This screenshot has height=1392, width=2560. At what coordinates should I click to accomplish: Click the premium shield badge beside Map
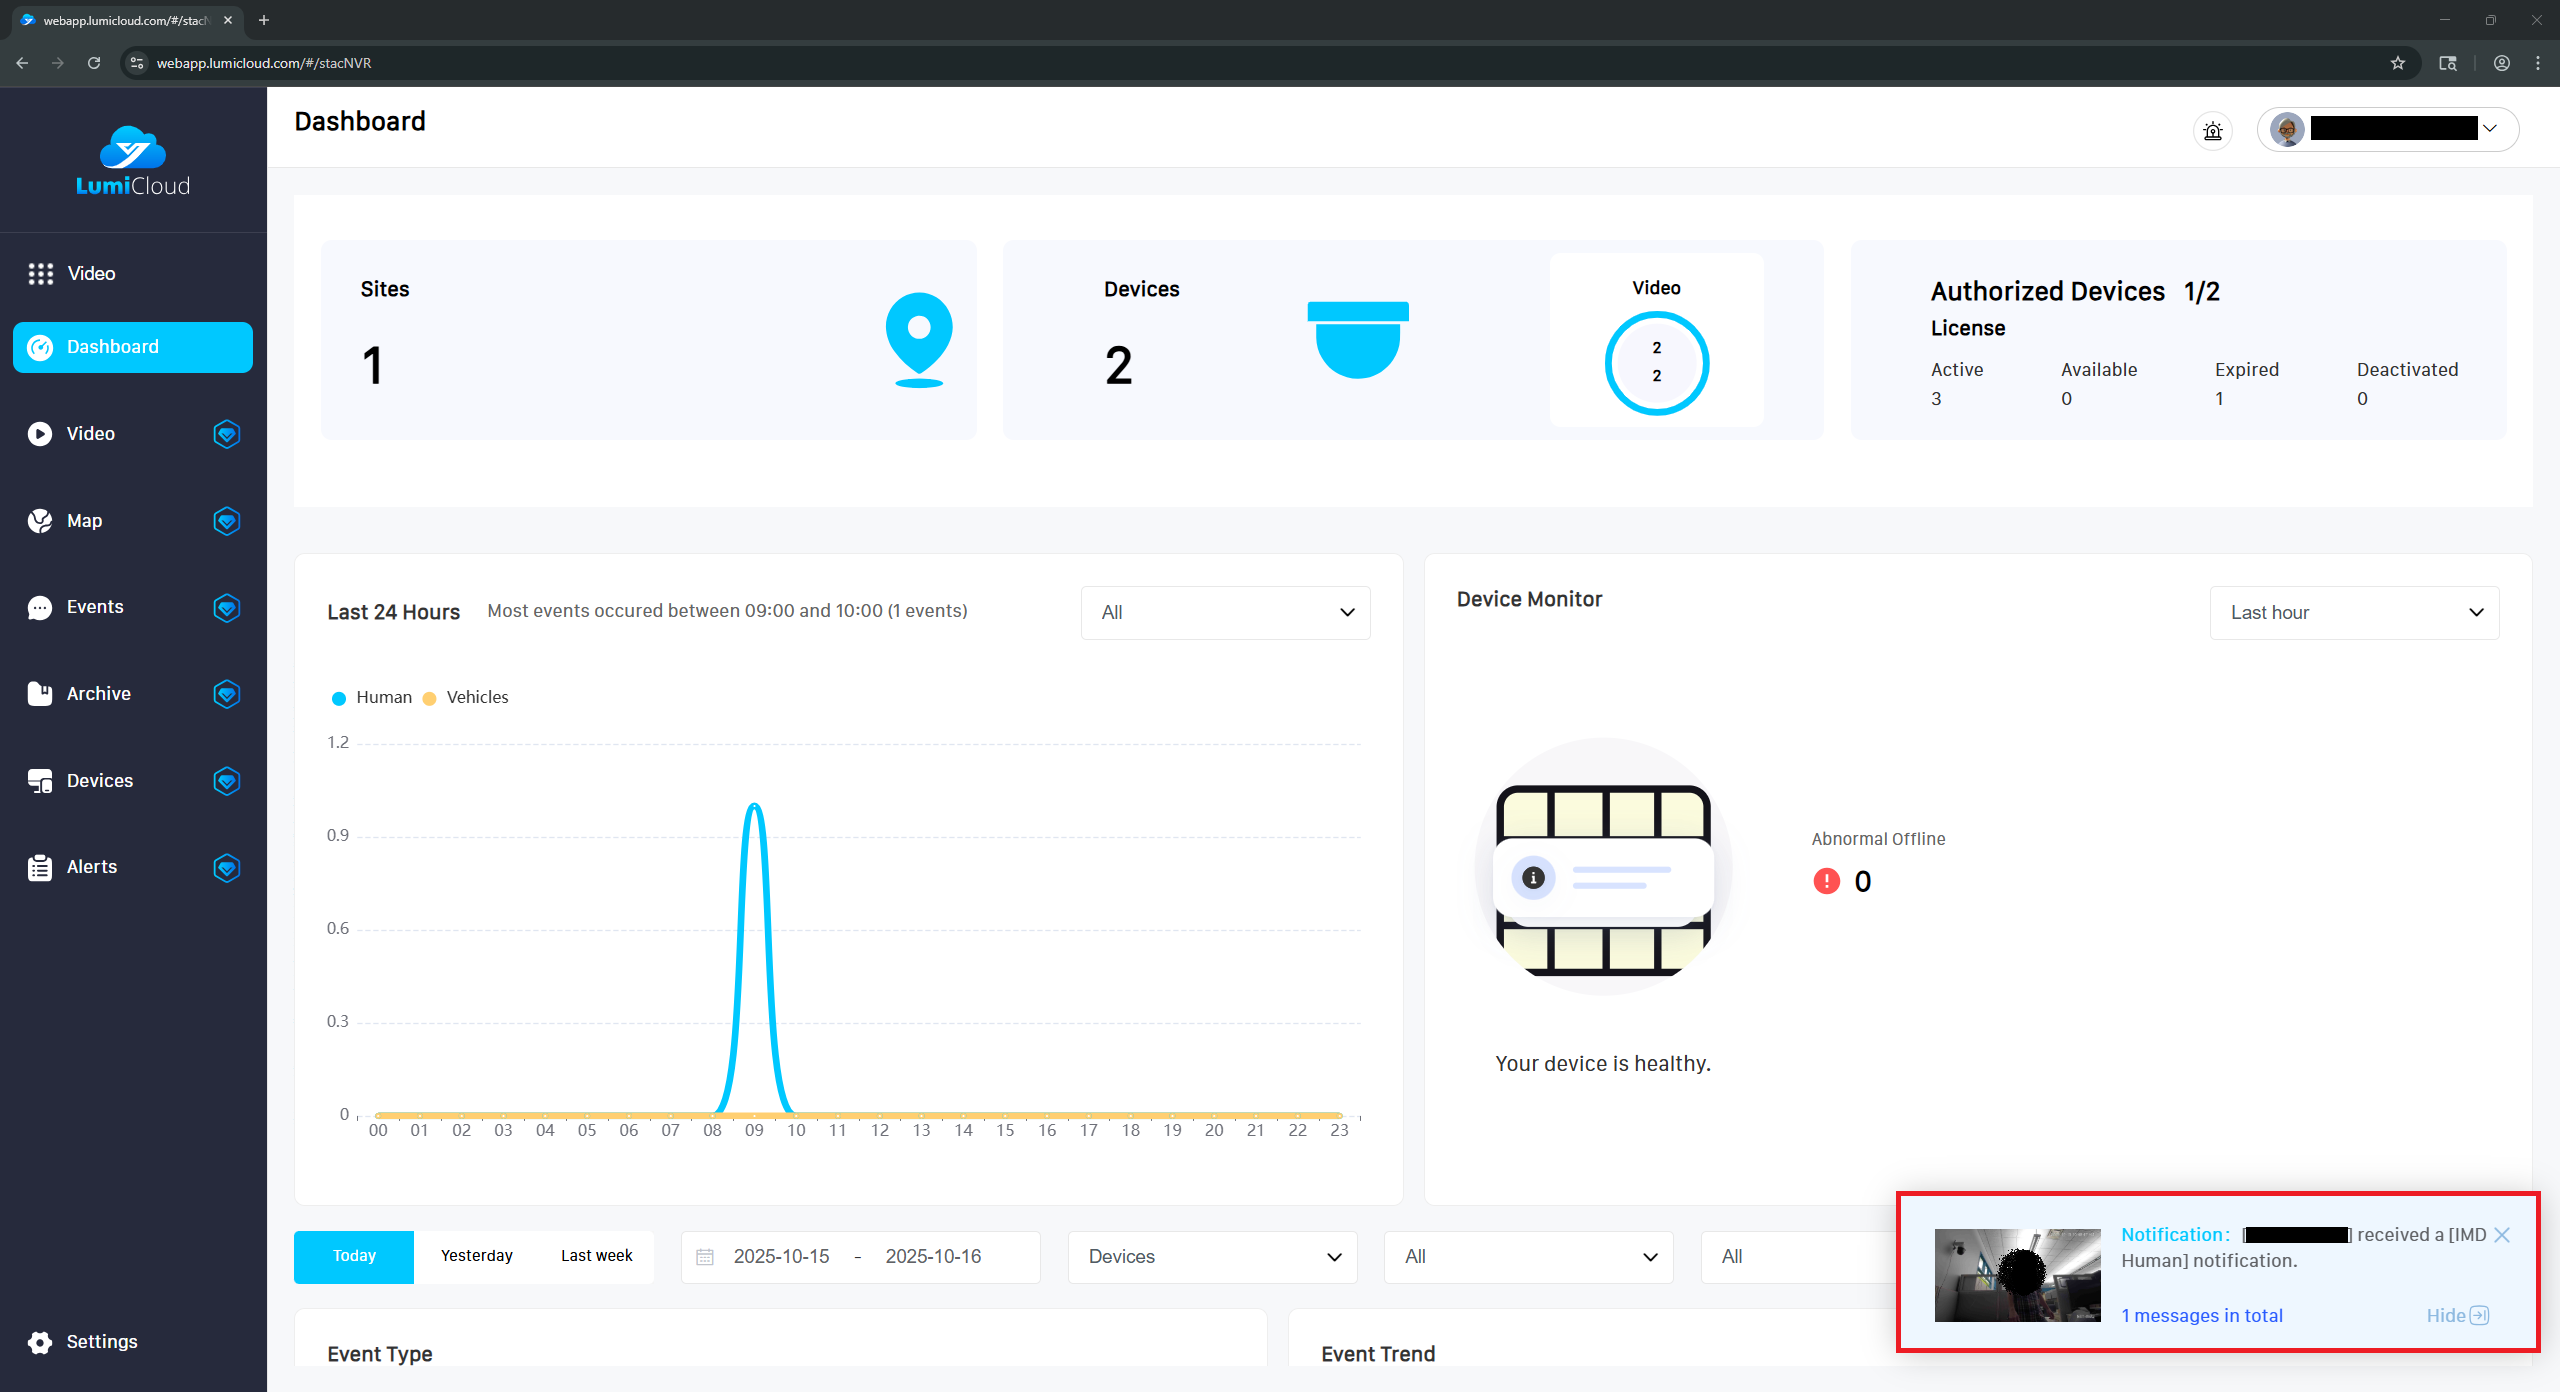(227, 521)
